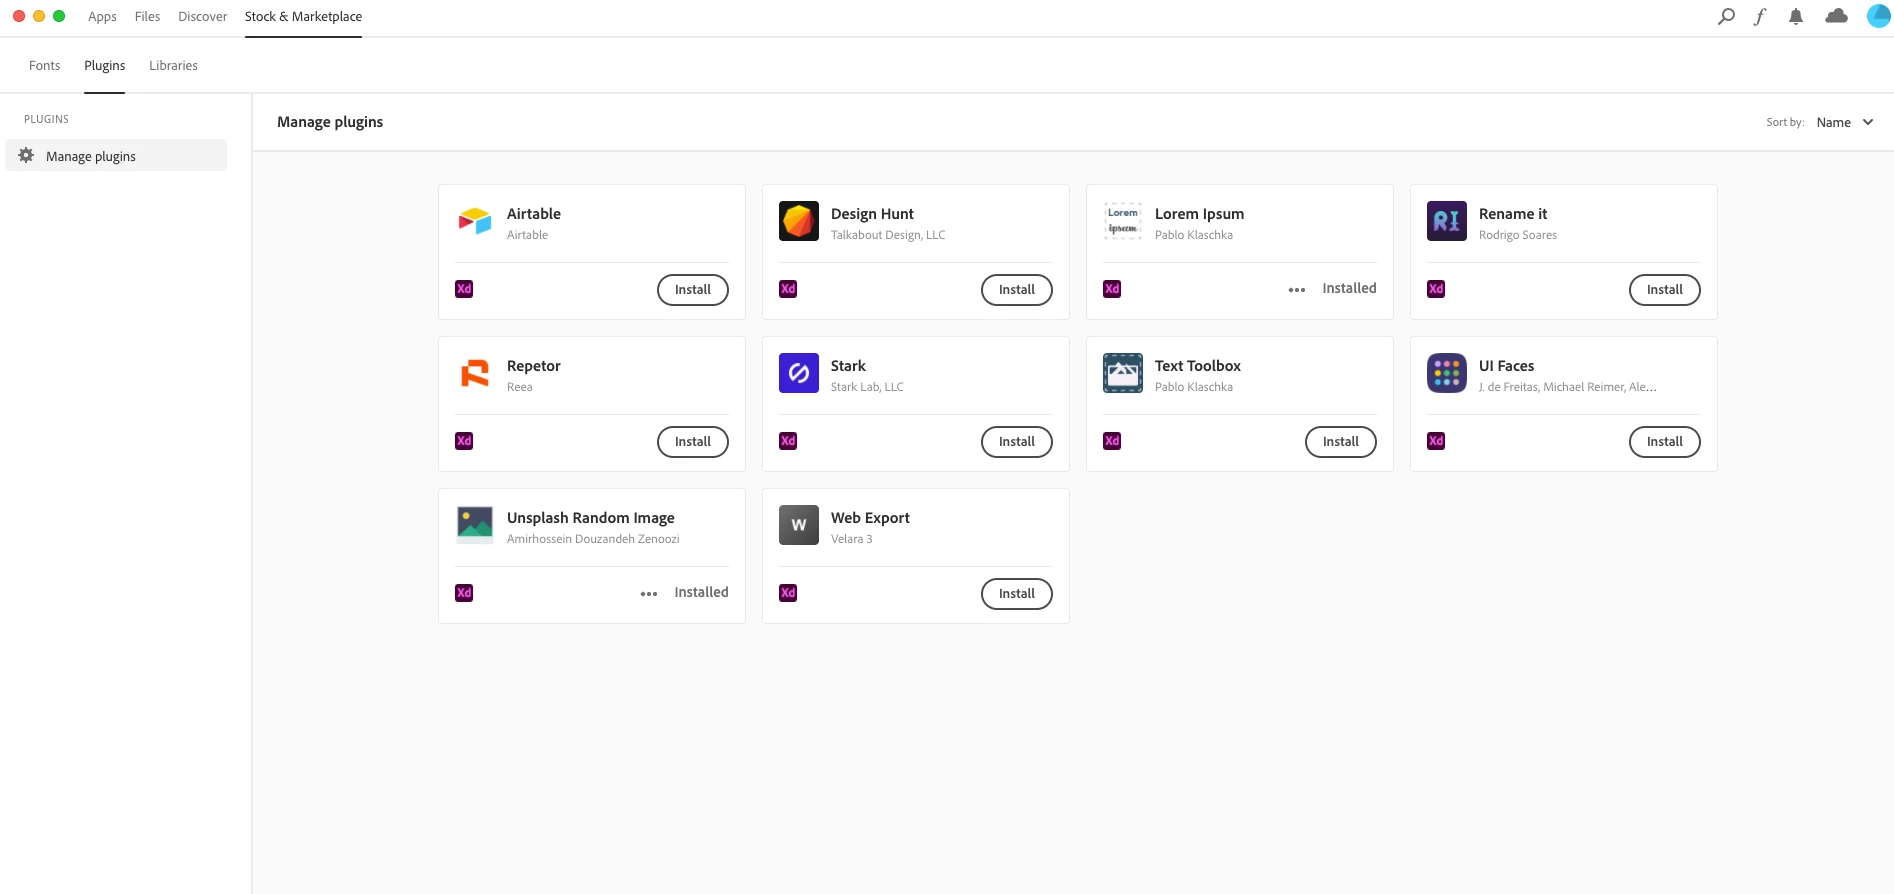This screenshot has width=1894, height=894.
Task: Click the Xd badge on the Web Export card
Action: (x=788, y=593)
